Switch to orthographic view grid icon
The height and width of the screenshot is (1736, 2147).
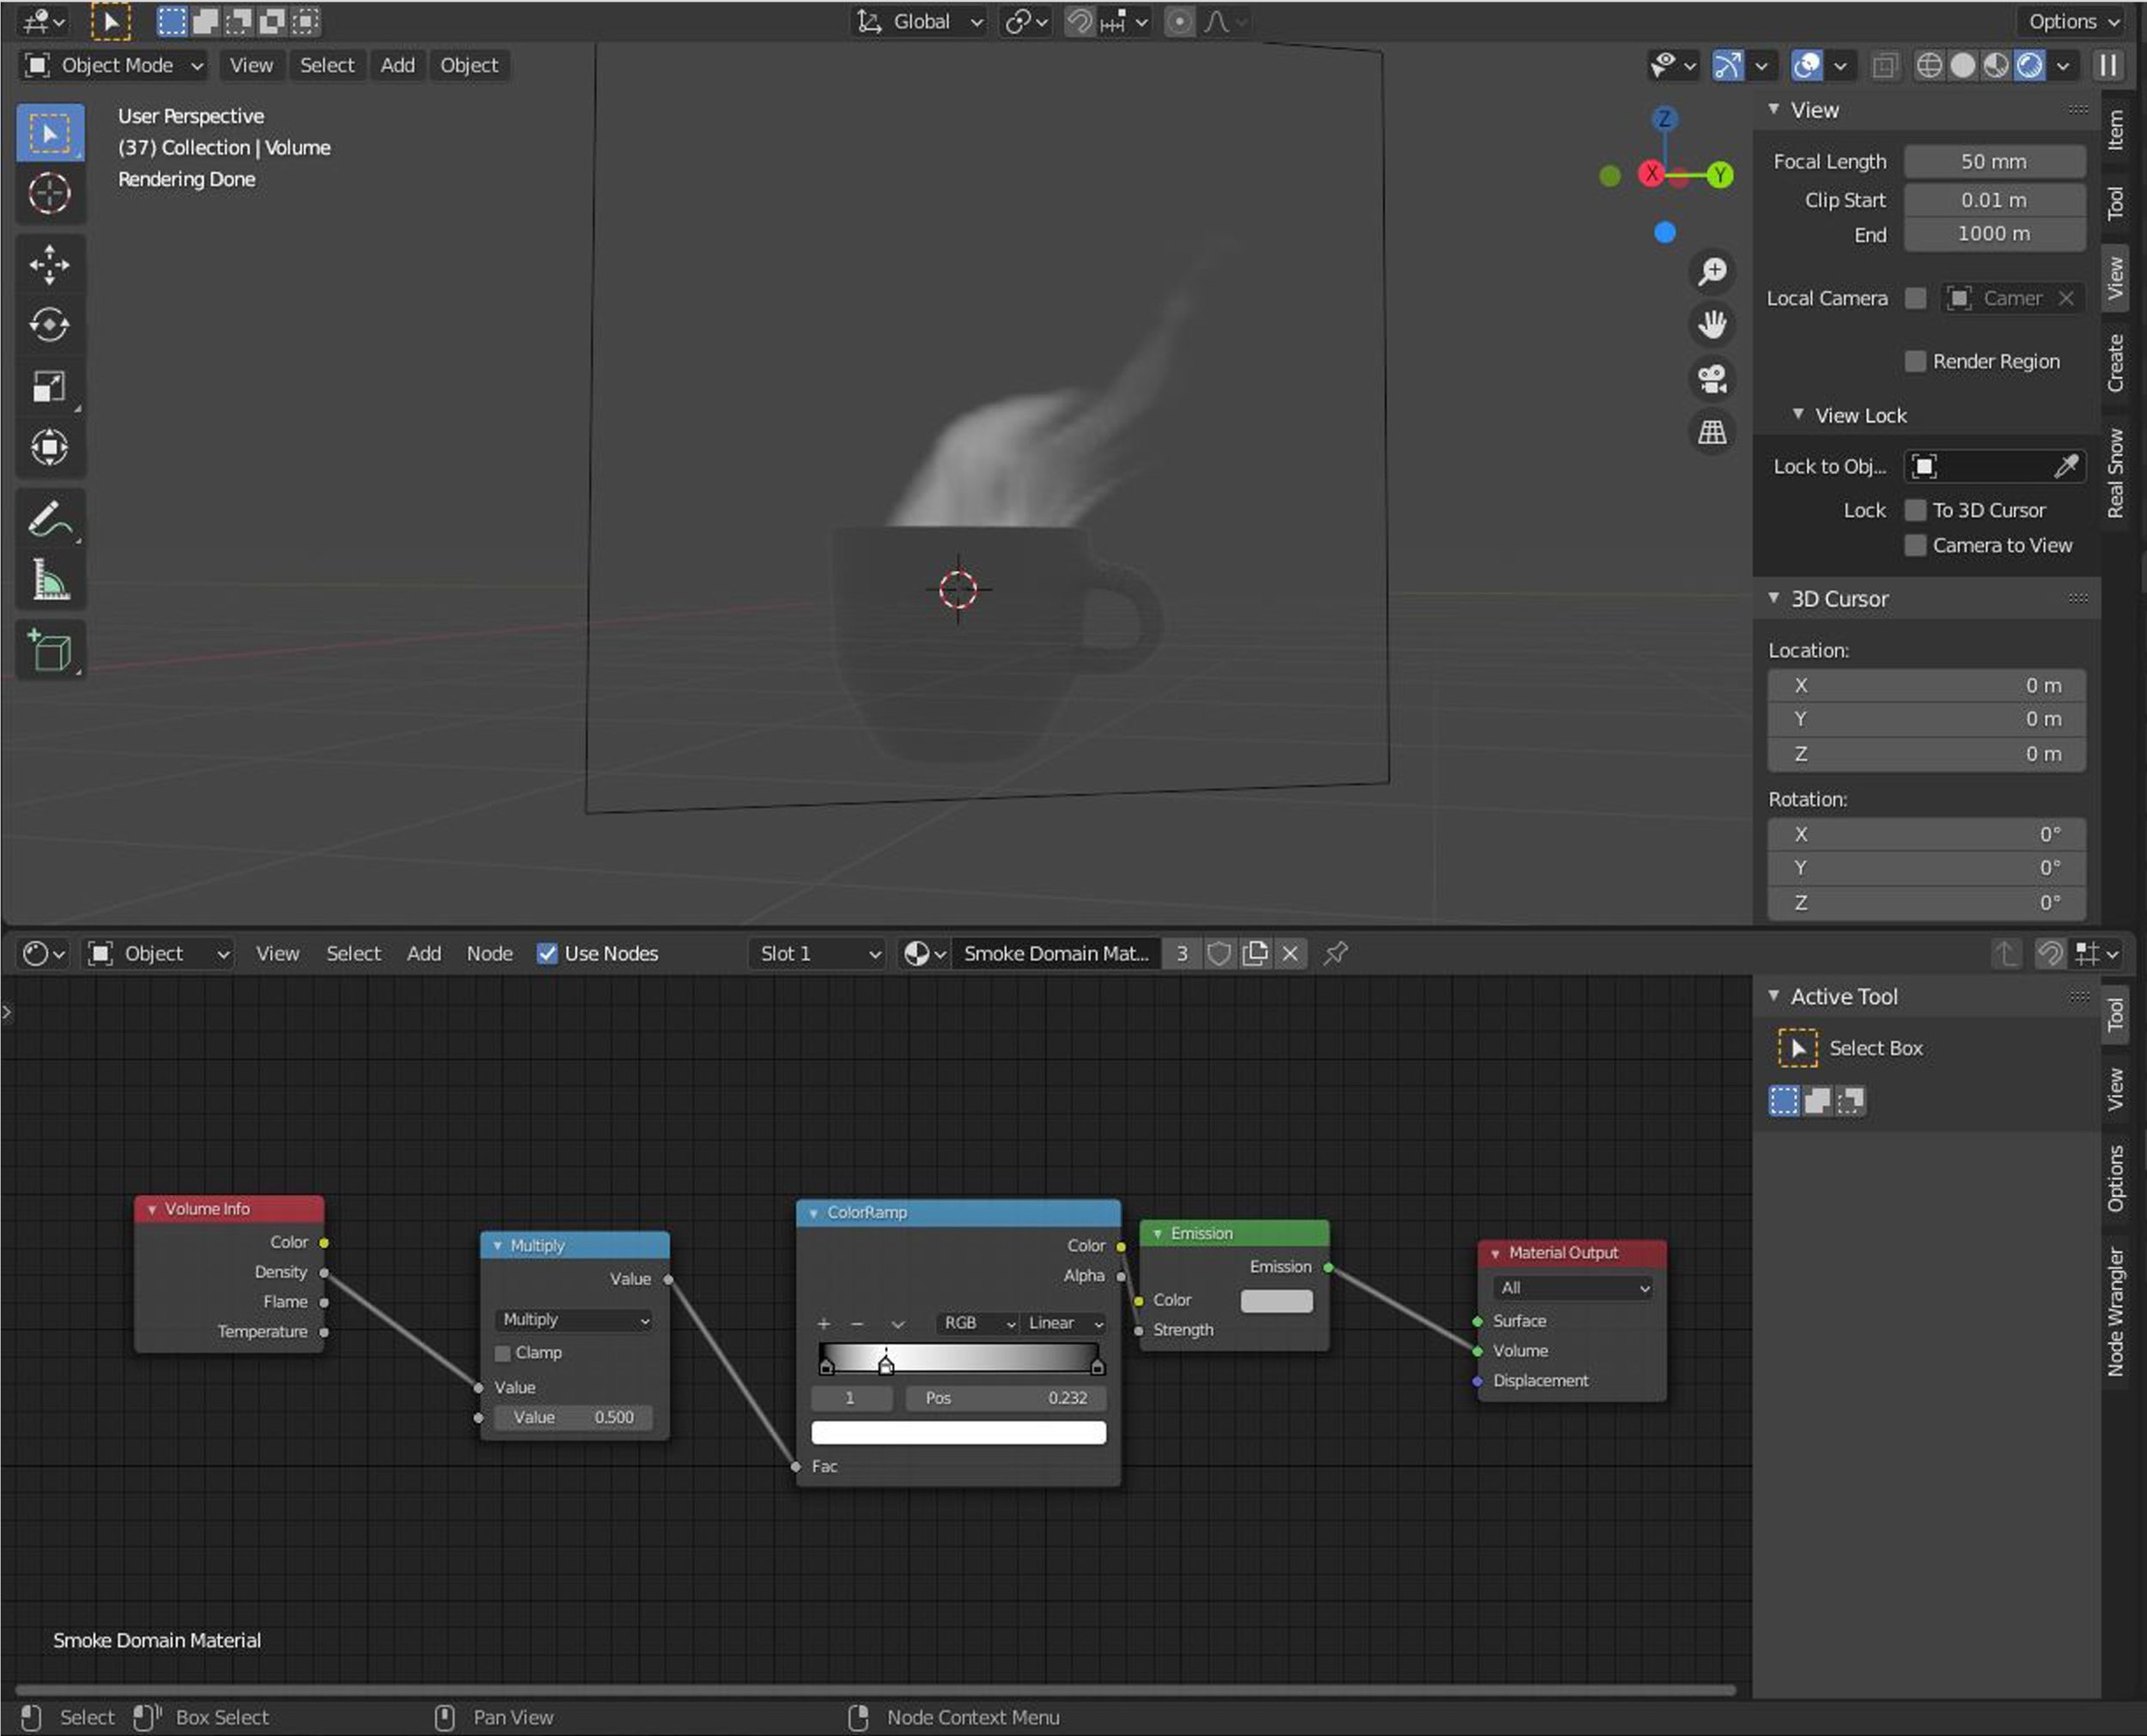[x=1712, y=433]
